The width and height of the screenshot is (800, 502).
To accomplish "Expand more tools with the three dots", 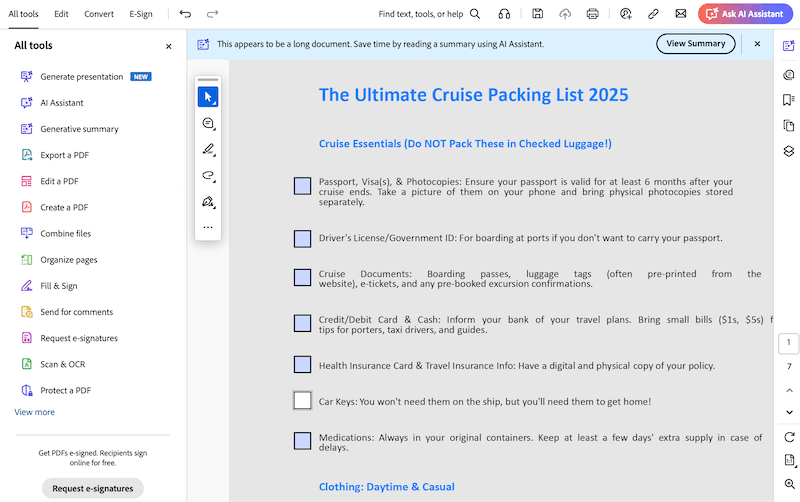I will pyautogui.click(x=208, y=227).
